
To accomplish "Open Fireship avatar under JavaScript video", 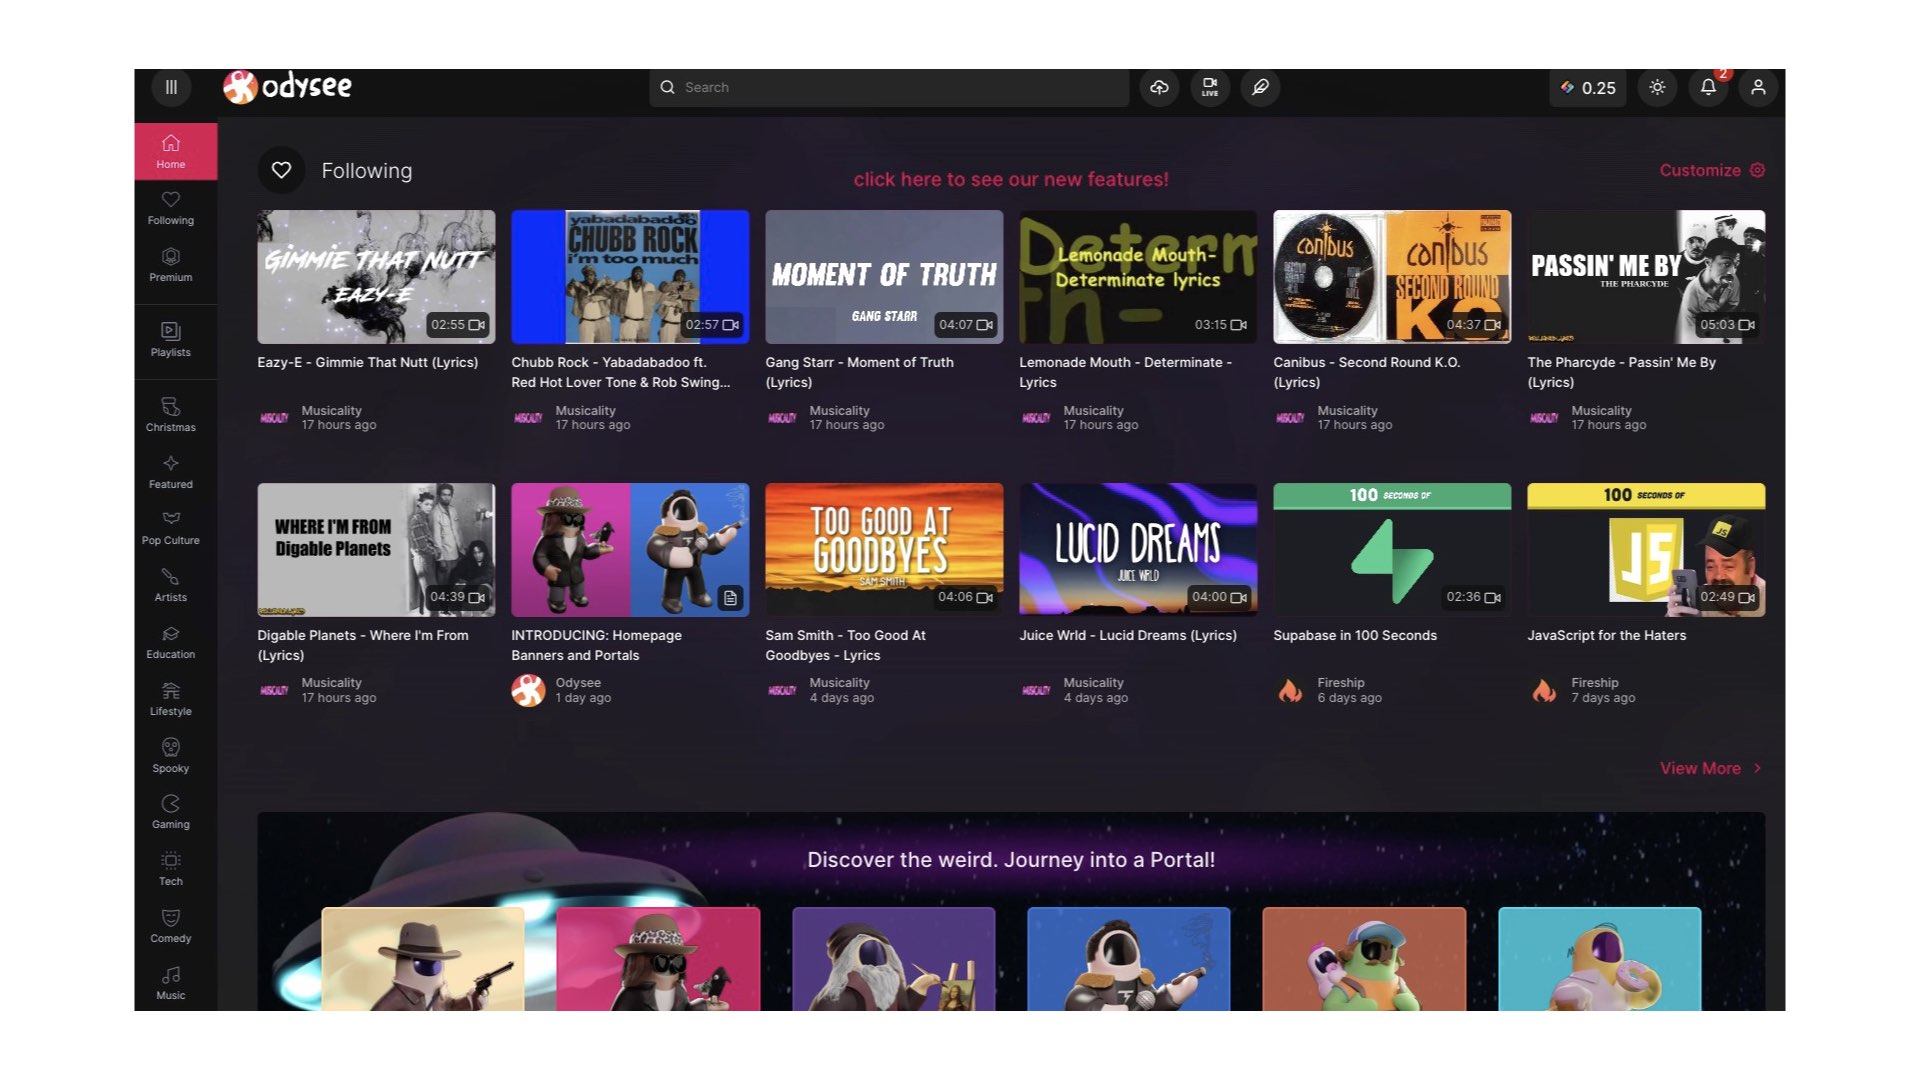I will tap(1544, 690).
